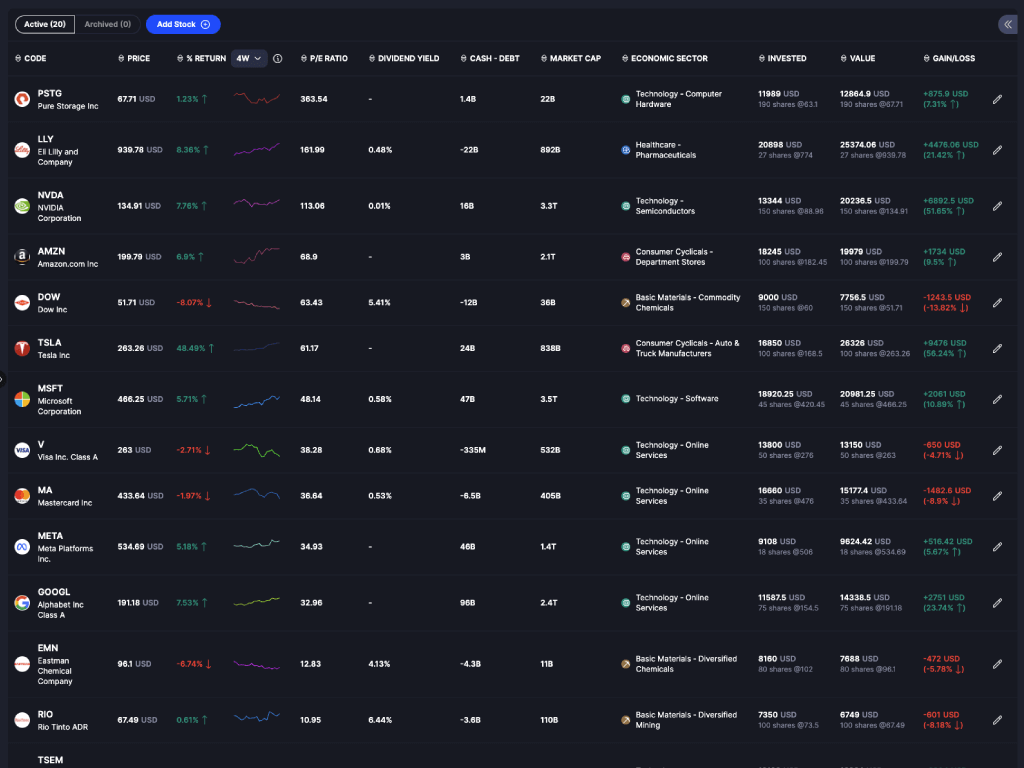
Task: Edit the NVDA holding via pencil icon
Action: [x=997, y=206]
